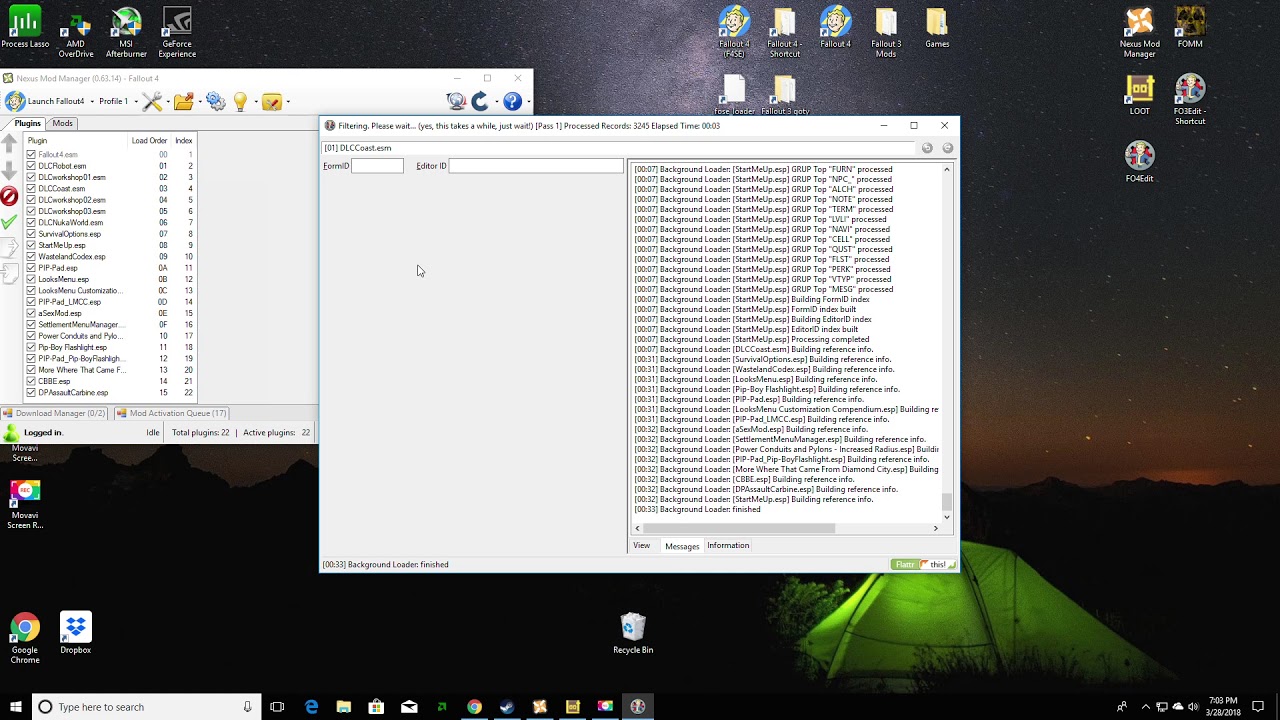
Task: Open FOMM desktop icon
Action: [x=1190, y=28]
